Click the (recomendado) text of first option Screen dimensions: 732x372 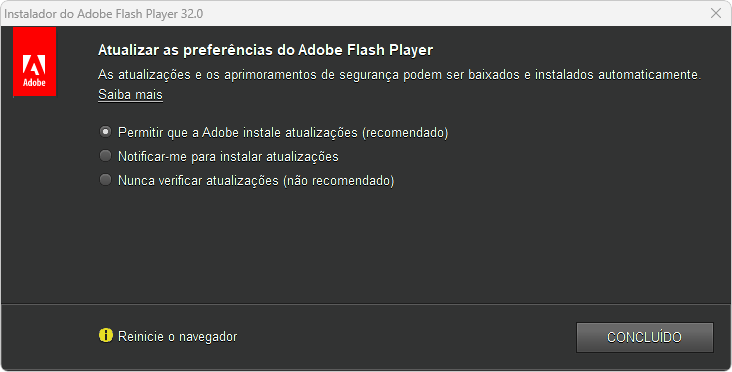tap(405, 133)
